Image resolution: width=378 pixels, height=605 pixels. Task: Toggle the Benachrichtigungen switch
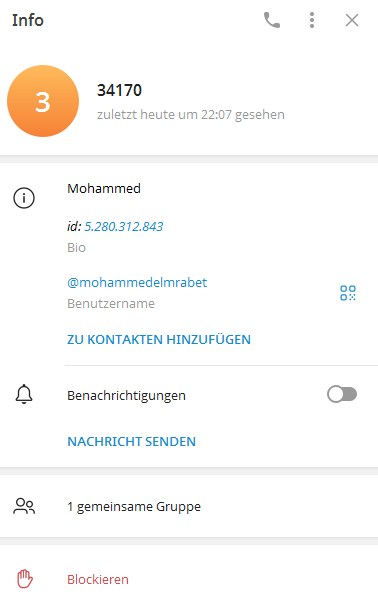click(342, 394)
